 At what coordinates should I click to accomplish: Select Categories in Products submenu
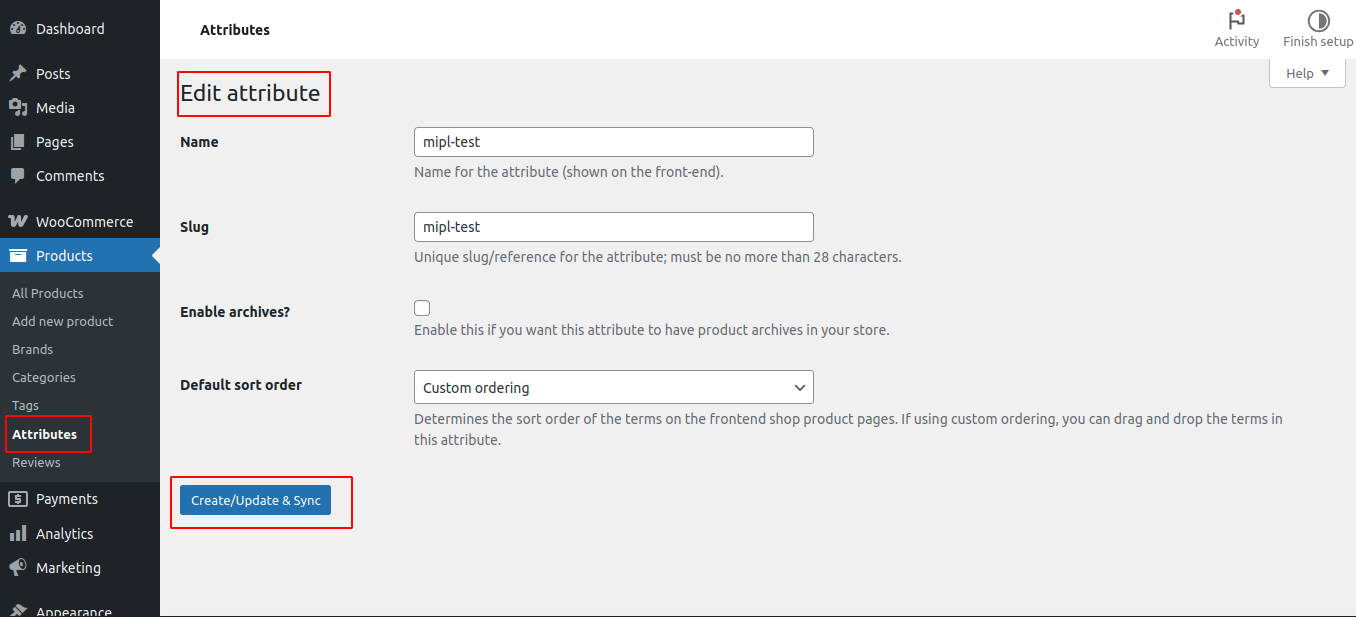(44, 377)
